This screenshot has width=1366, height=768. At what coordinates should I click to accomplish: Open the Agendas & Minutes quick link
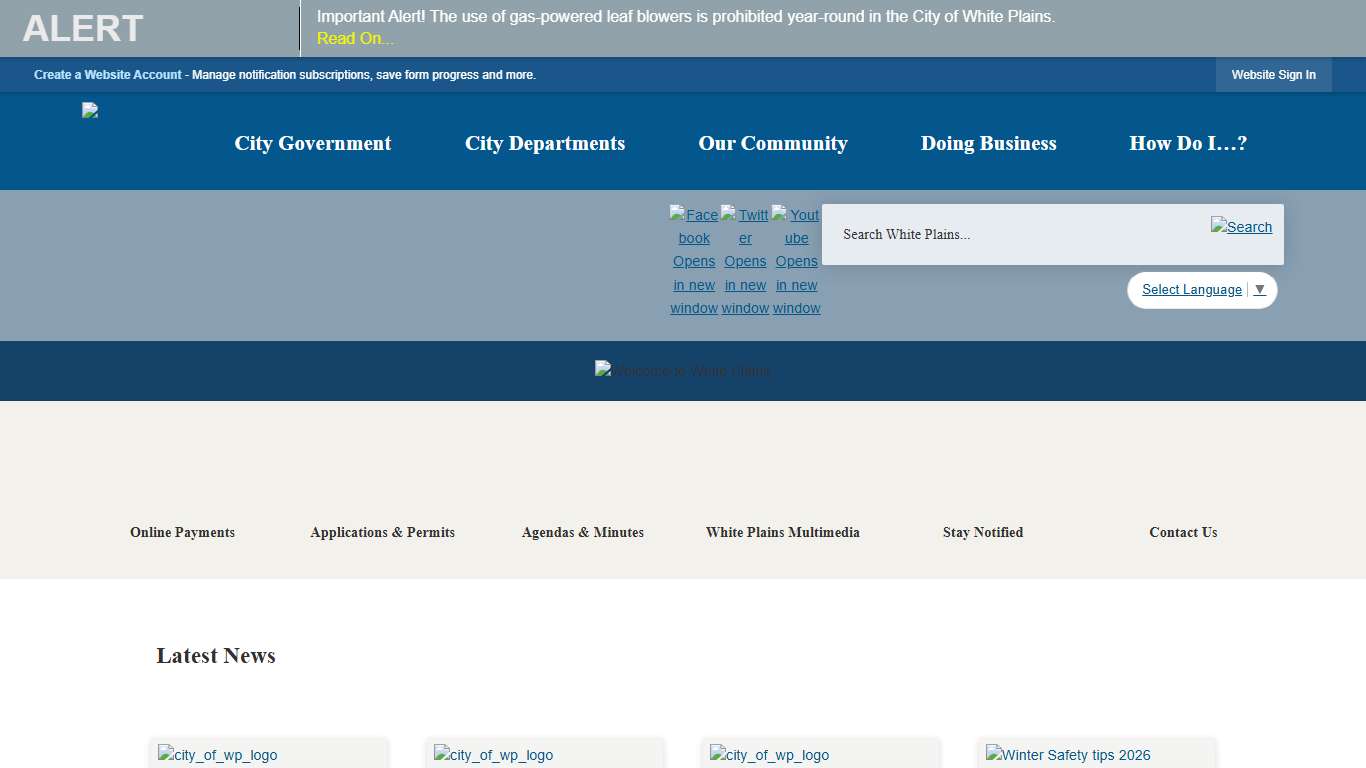coord(583,532)
